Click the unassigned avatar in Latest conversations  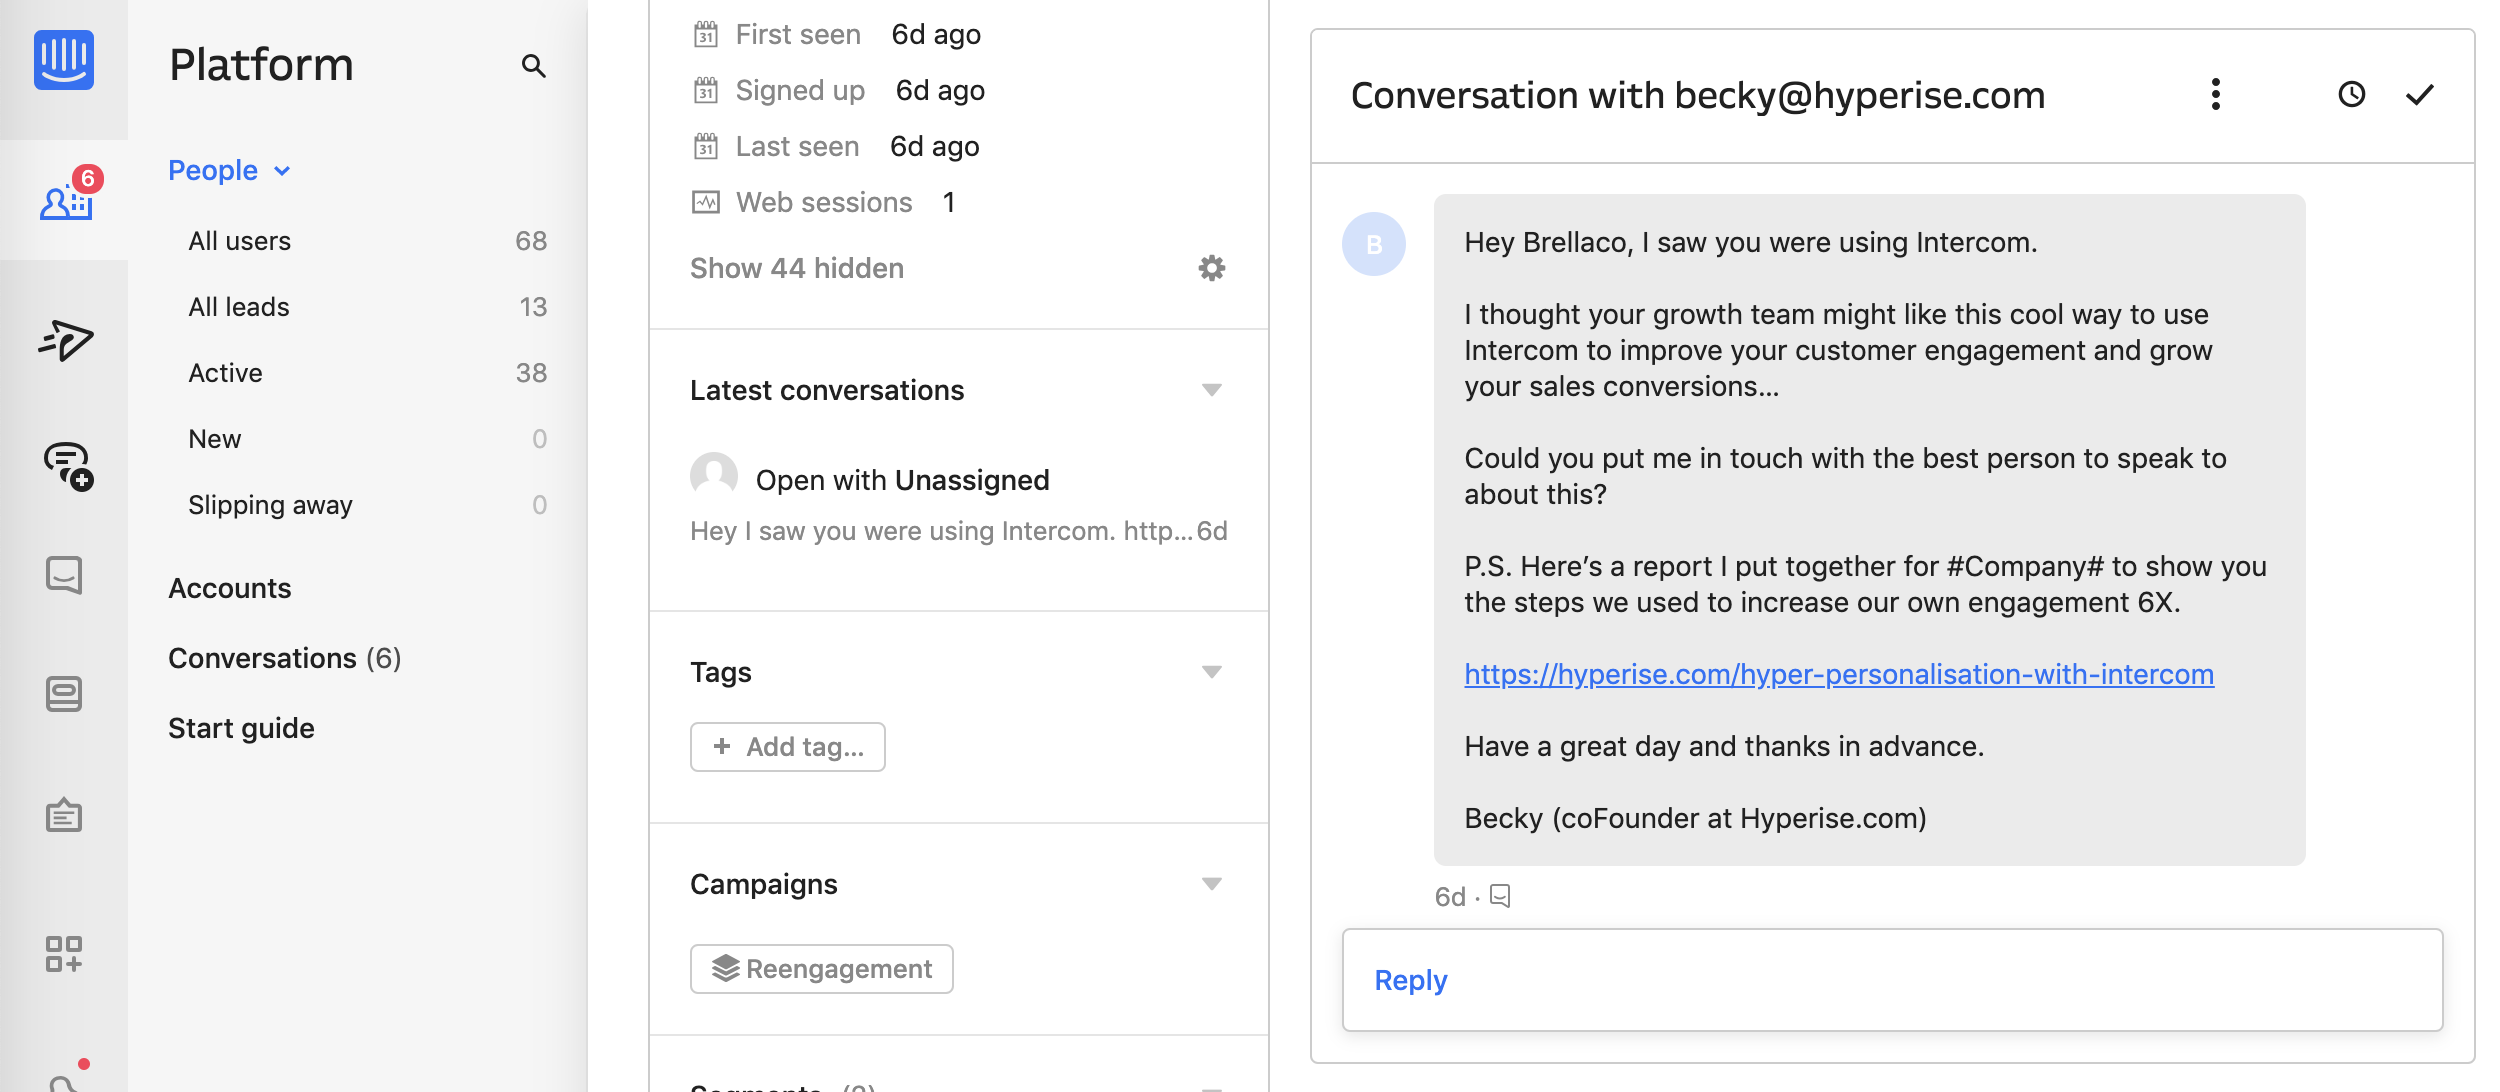click(714, 476)
